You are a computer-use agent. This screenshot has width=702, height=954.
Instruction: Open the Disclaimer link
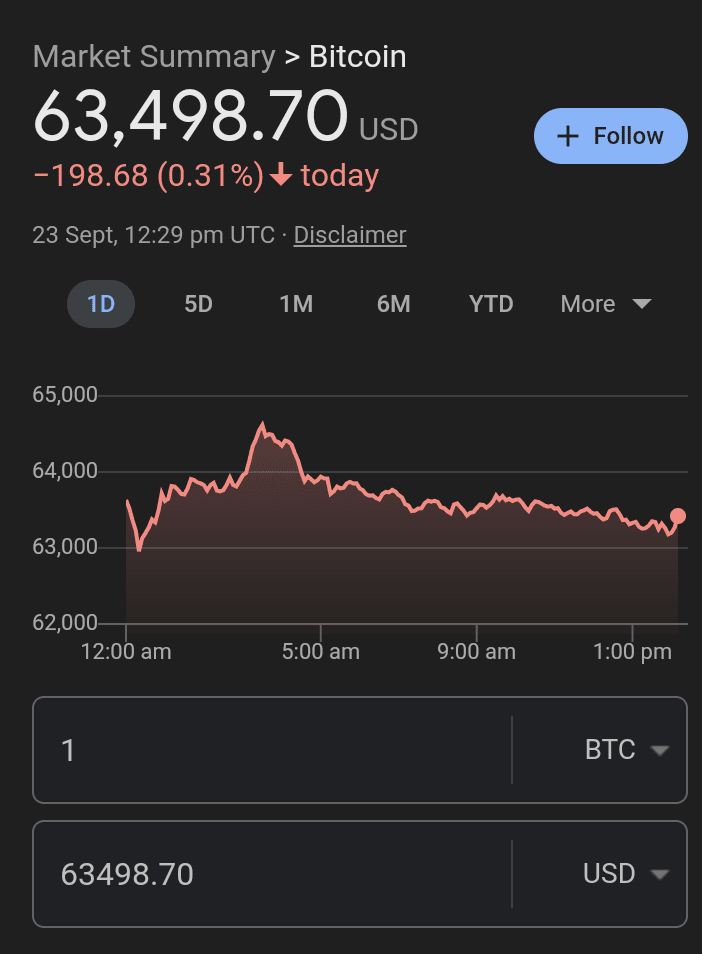(350, 235)
